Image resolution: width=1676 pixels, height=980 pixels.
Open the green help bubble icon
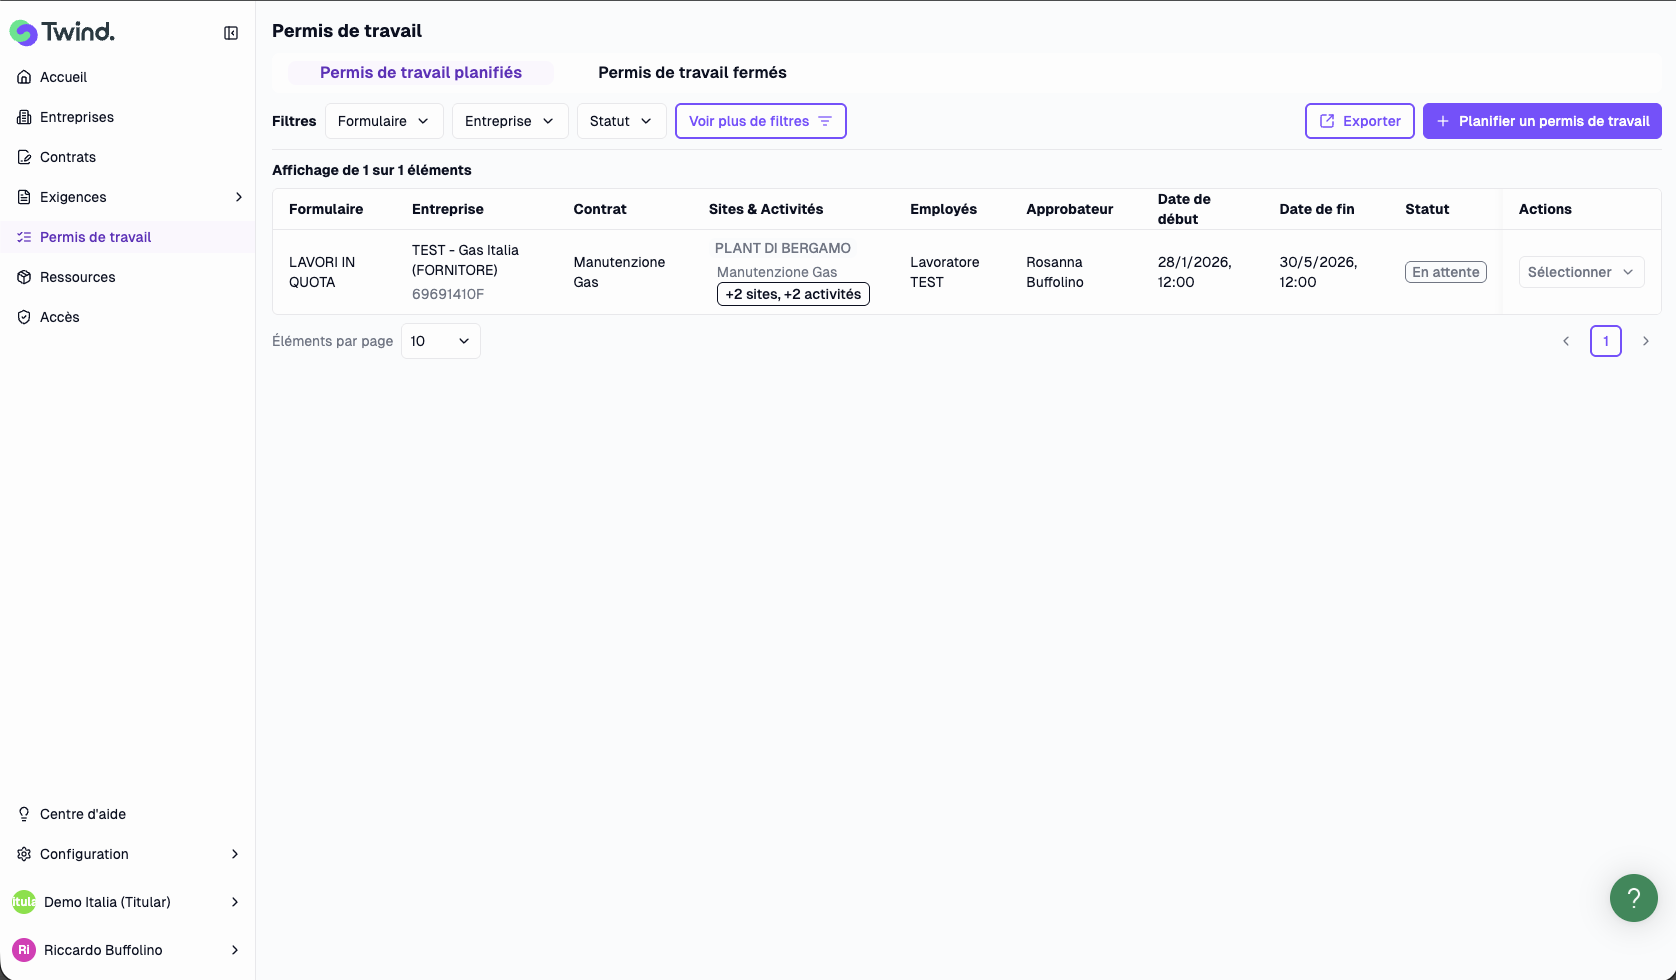coord(1633,897)
